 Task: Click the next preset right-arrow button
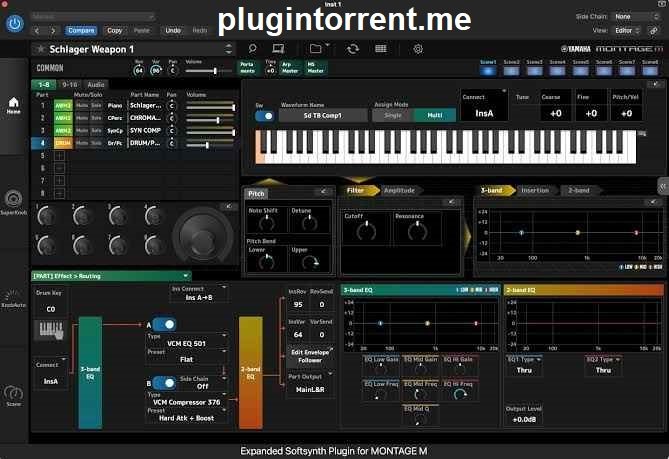pyautogui.click(x=53, y=31)
